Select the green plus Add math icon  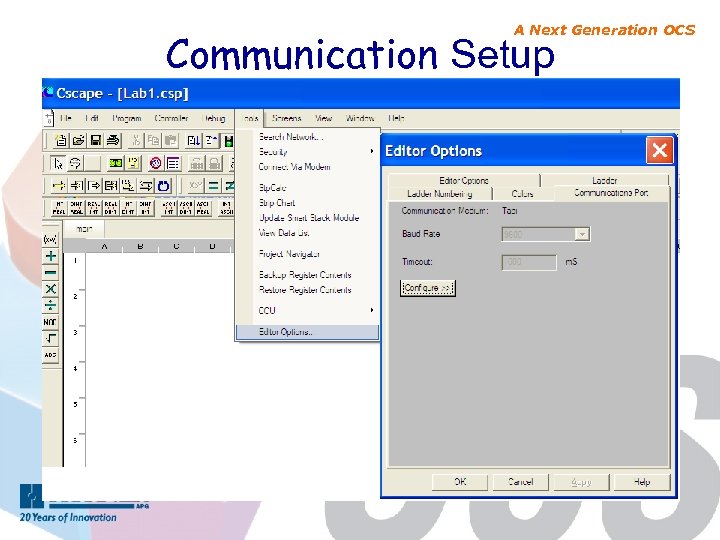point(51,256)
